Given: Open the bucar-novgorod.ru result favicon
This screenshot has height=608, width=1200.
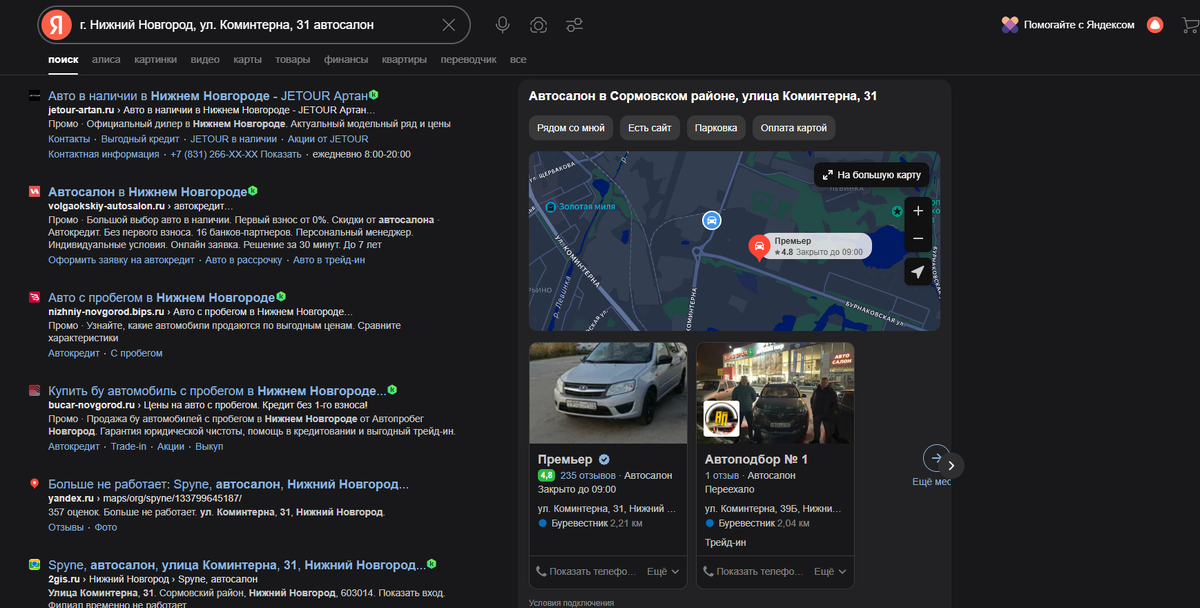Looking at the screenshot, I should coord(34,390).
